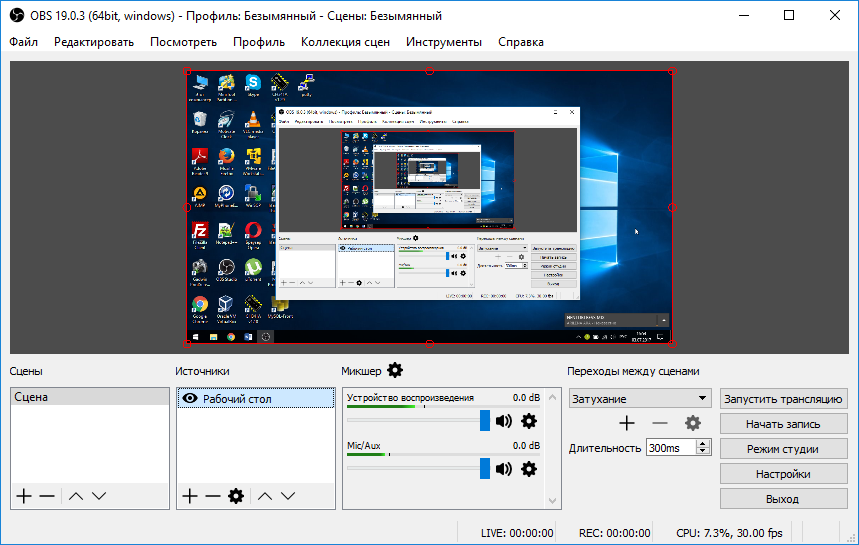Open the Файл menu
The image size is (859, 545).
23,42
